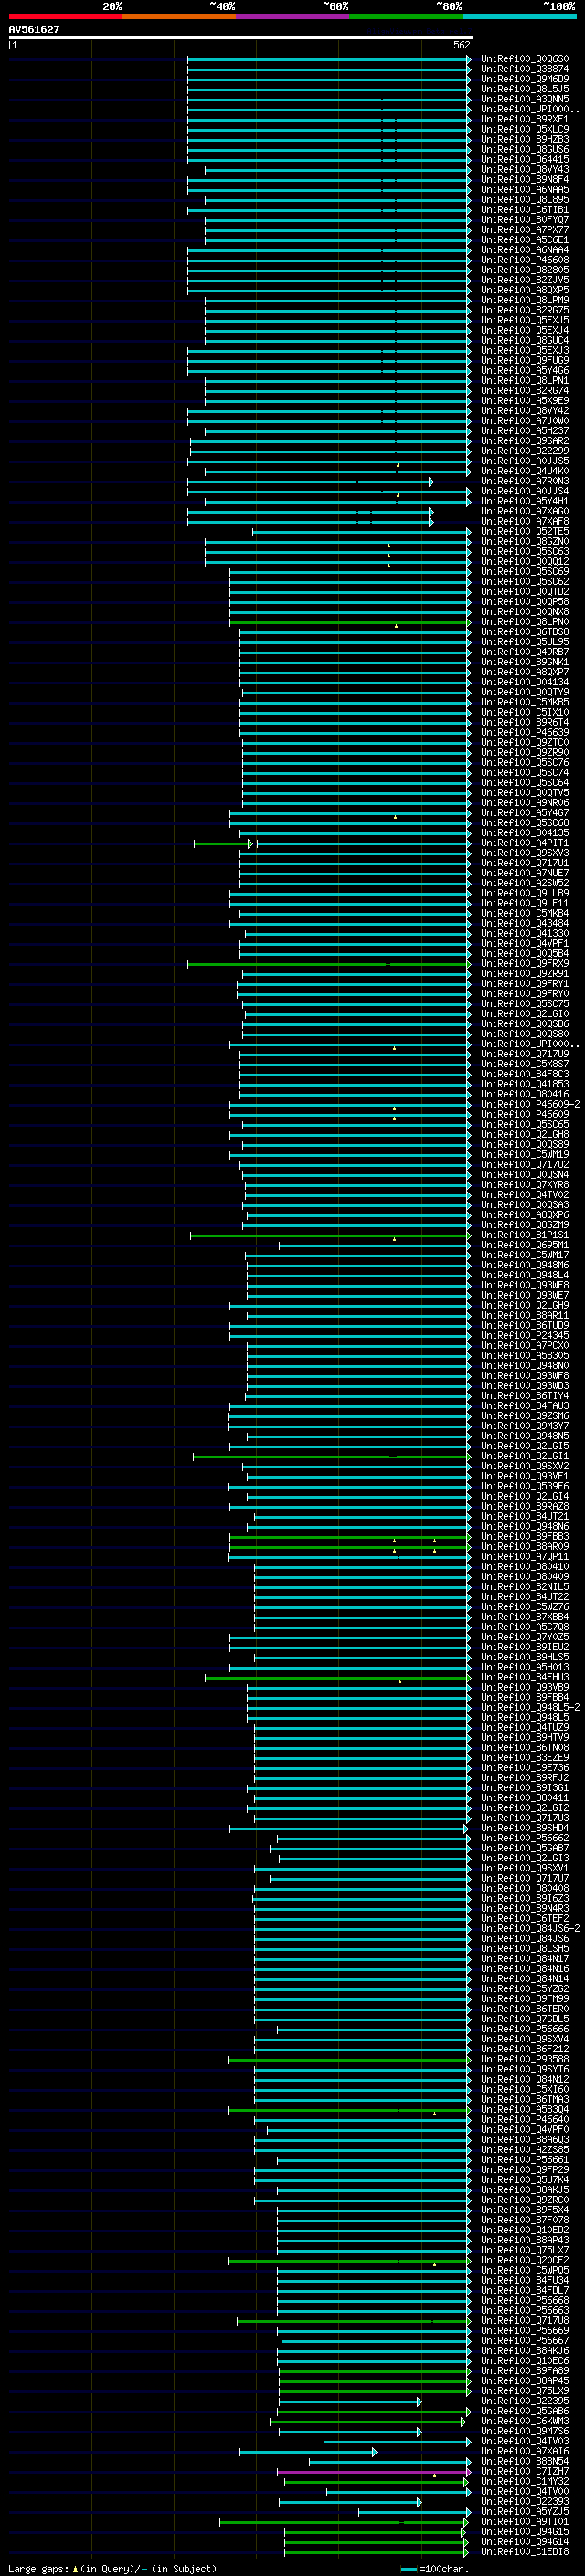Viewport: 585px width, 2576px height.
Task: Select UniRef100_P24345 entry
Action: click(524, 1335)
